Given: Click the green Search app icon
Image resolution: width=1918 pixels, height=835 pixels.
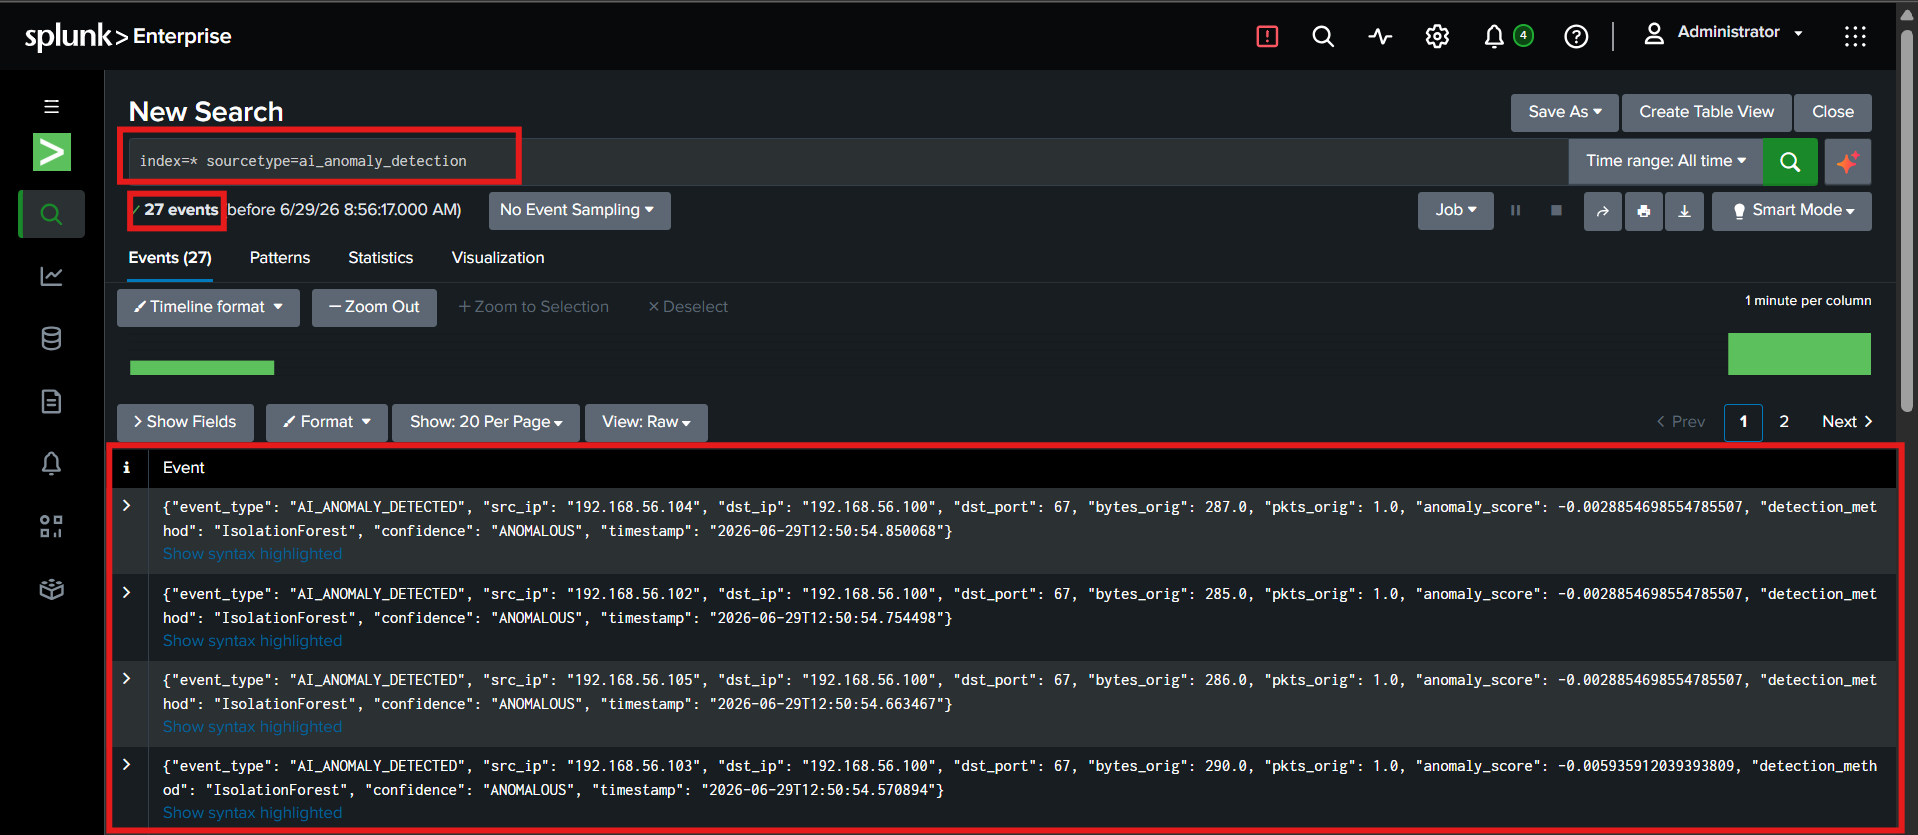Looking at the screenshot, I should (x=52, y=152).
